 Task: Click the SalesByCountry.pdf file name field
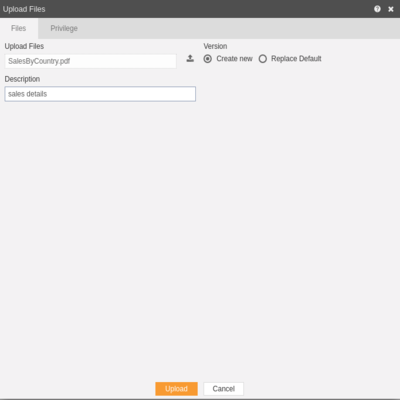[x=90, y=61]
